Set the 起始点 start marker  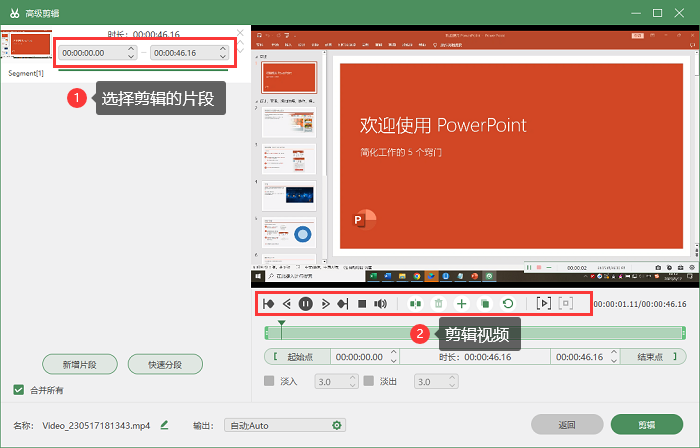coord(297,357)
